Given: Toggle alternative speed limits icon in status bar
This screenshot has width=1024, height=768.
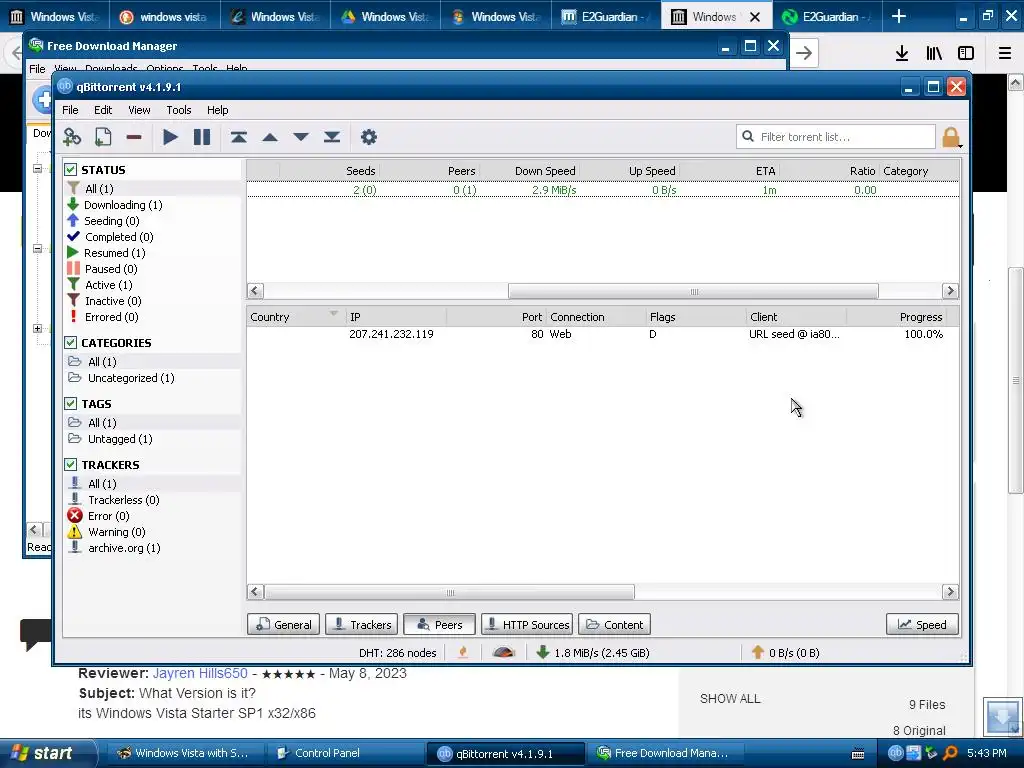Looking at the screenshot, I should coord(504,652).
